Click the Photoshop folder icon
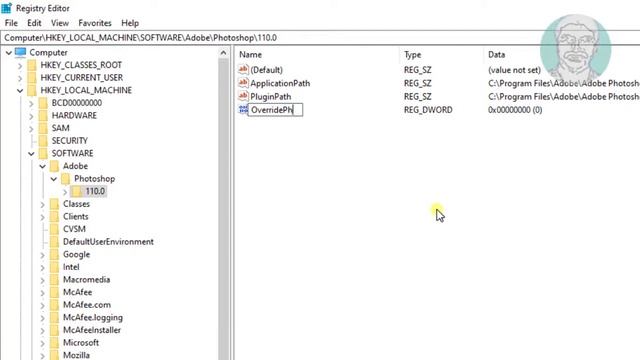Image resolution: width=640 pixels, height=360 pixels. pyautogui.click(x=65, y=179)
